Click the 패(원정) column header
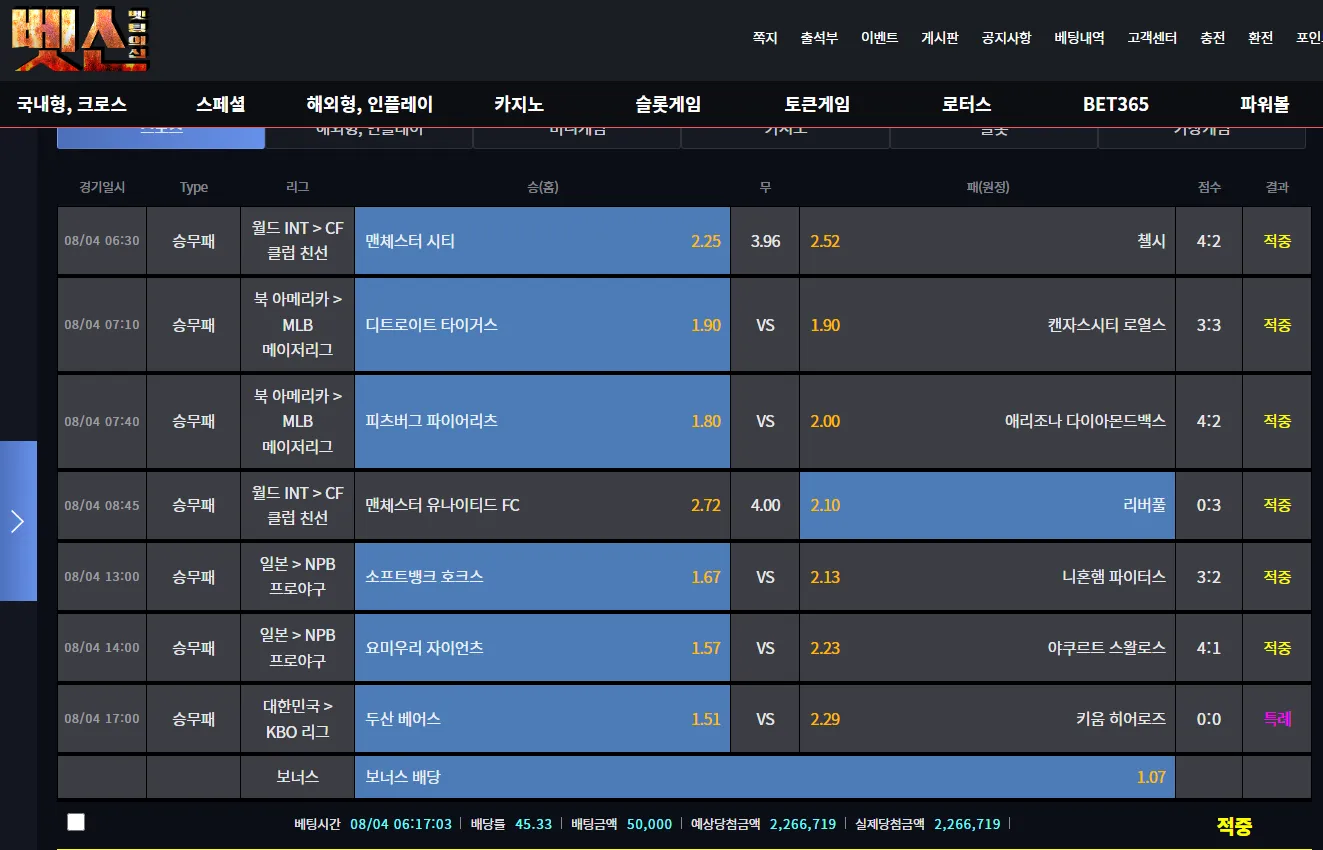 click(987, 187)
